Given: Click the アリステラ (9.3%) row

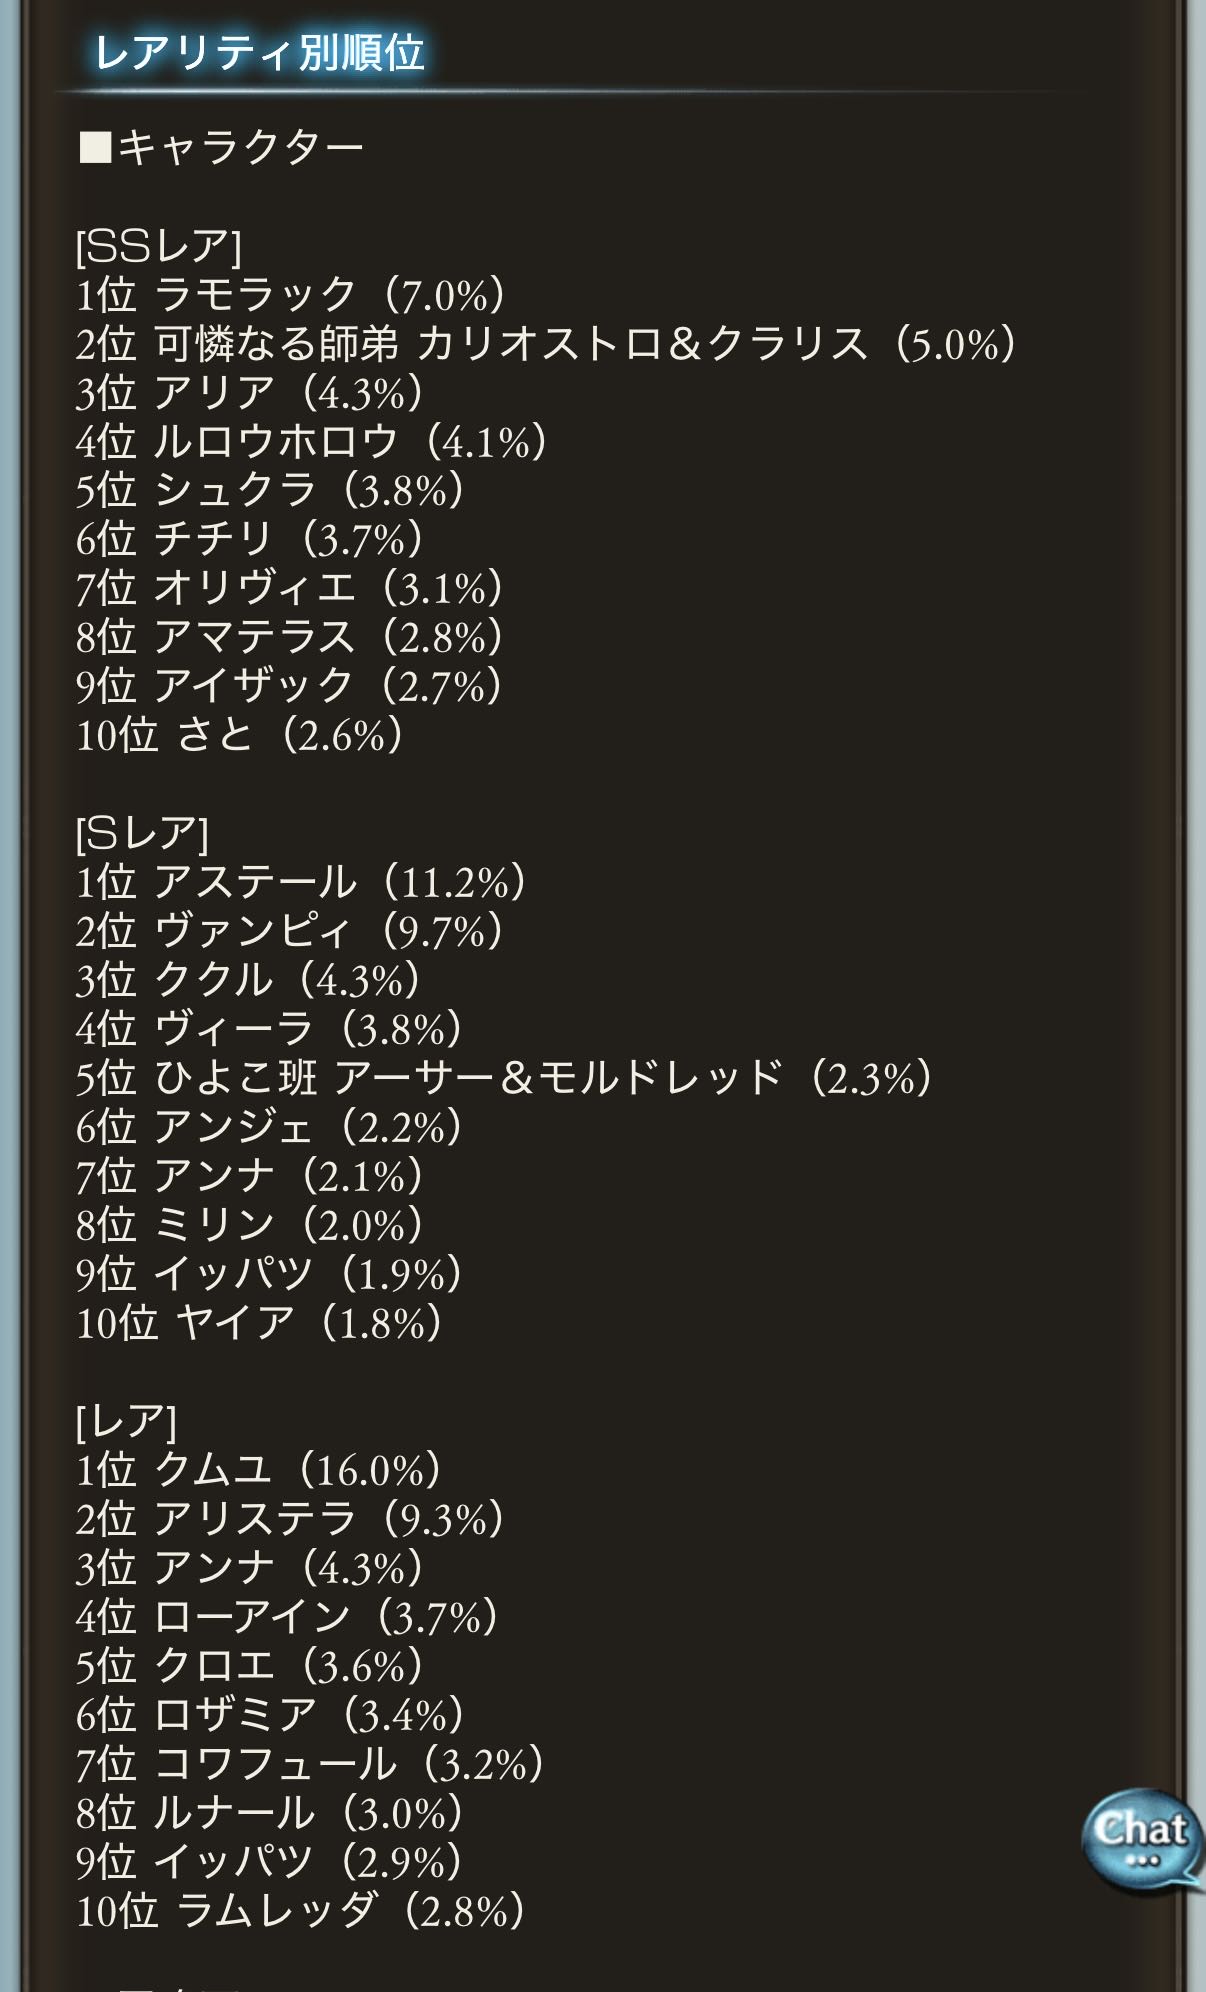Looking at the screenshot, I should click(289, 1519).
